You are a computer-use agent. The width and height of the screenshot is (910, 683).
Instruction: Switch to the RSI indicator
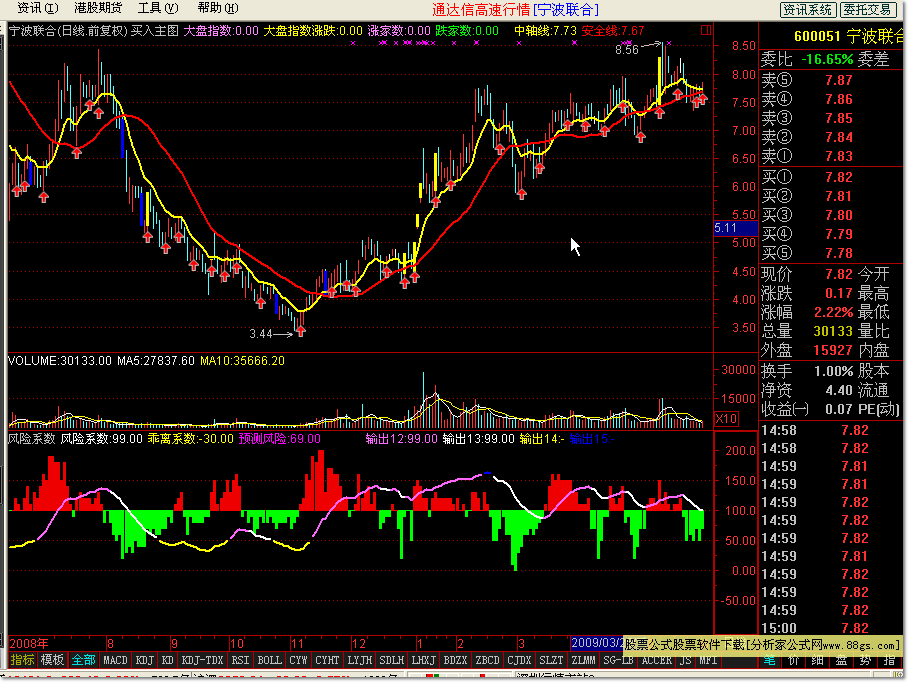click(240, 660)
